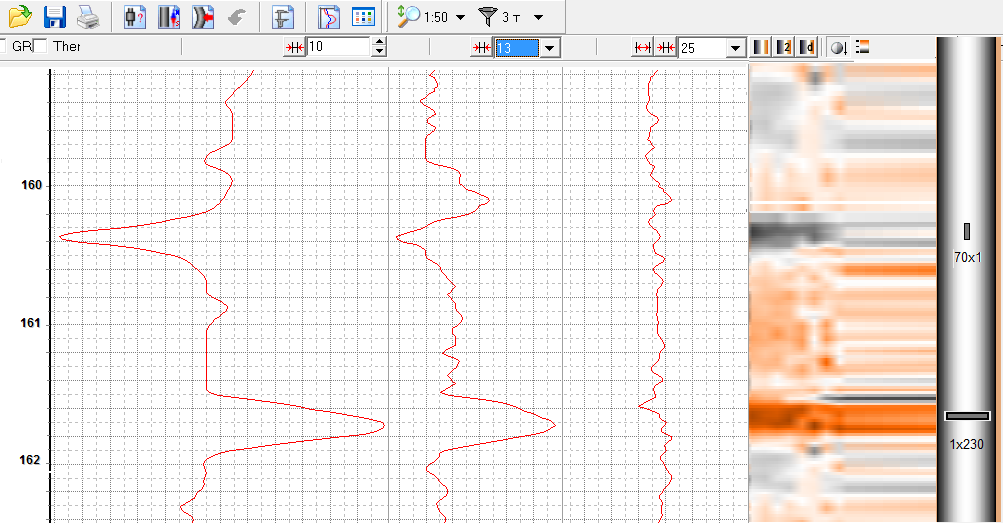Open the 3 т filter dropdown arrow
The image size is (1003, 523).
(x=539, y=17)
